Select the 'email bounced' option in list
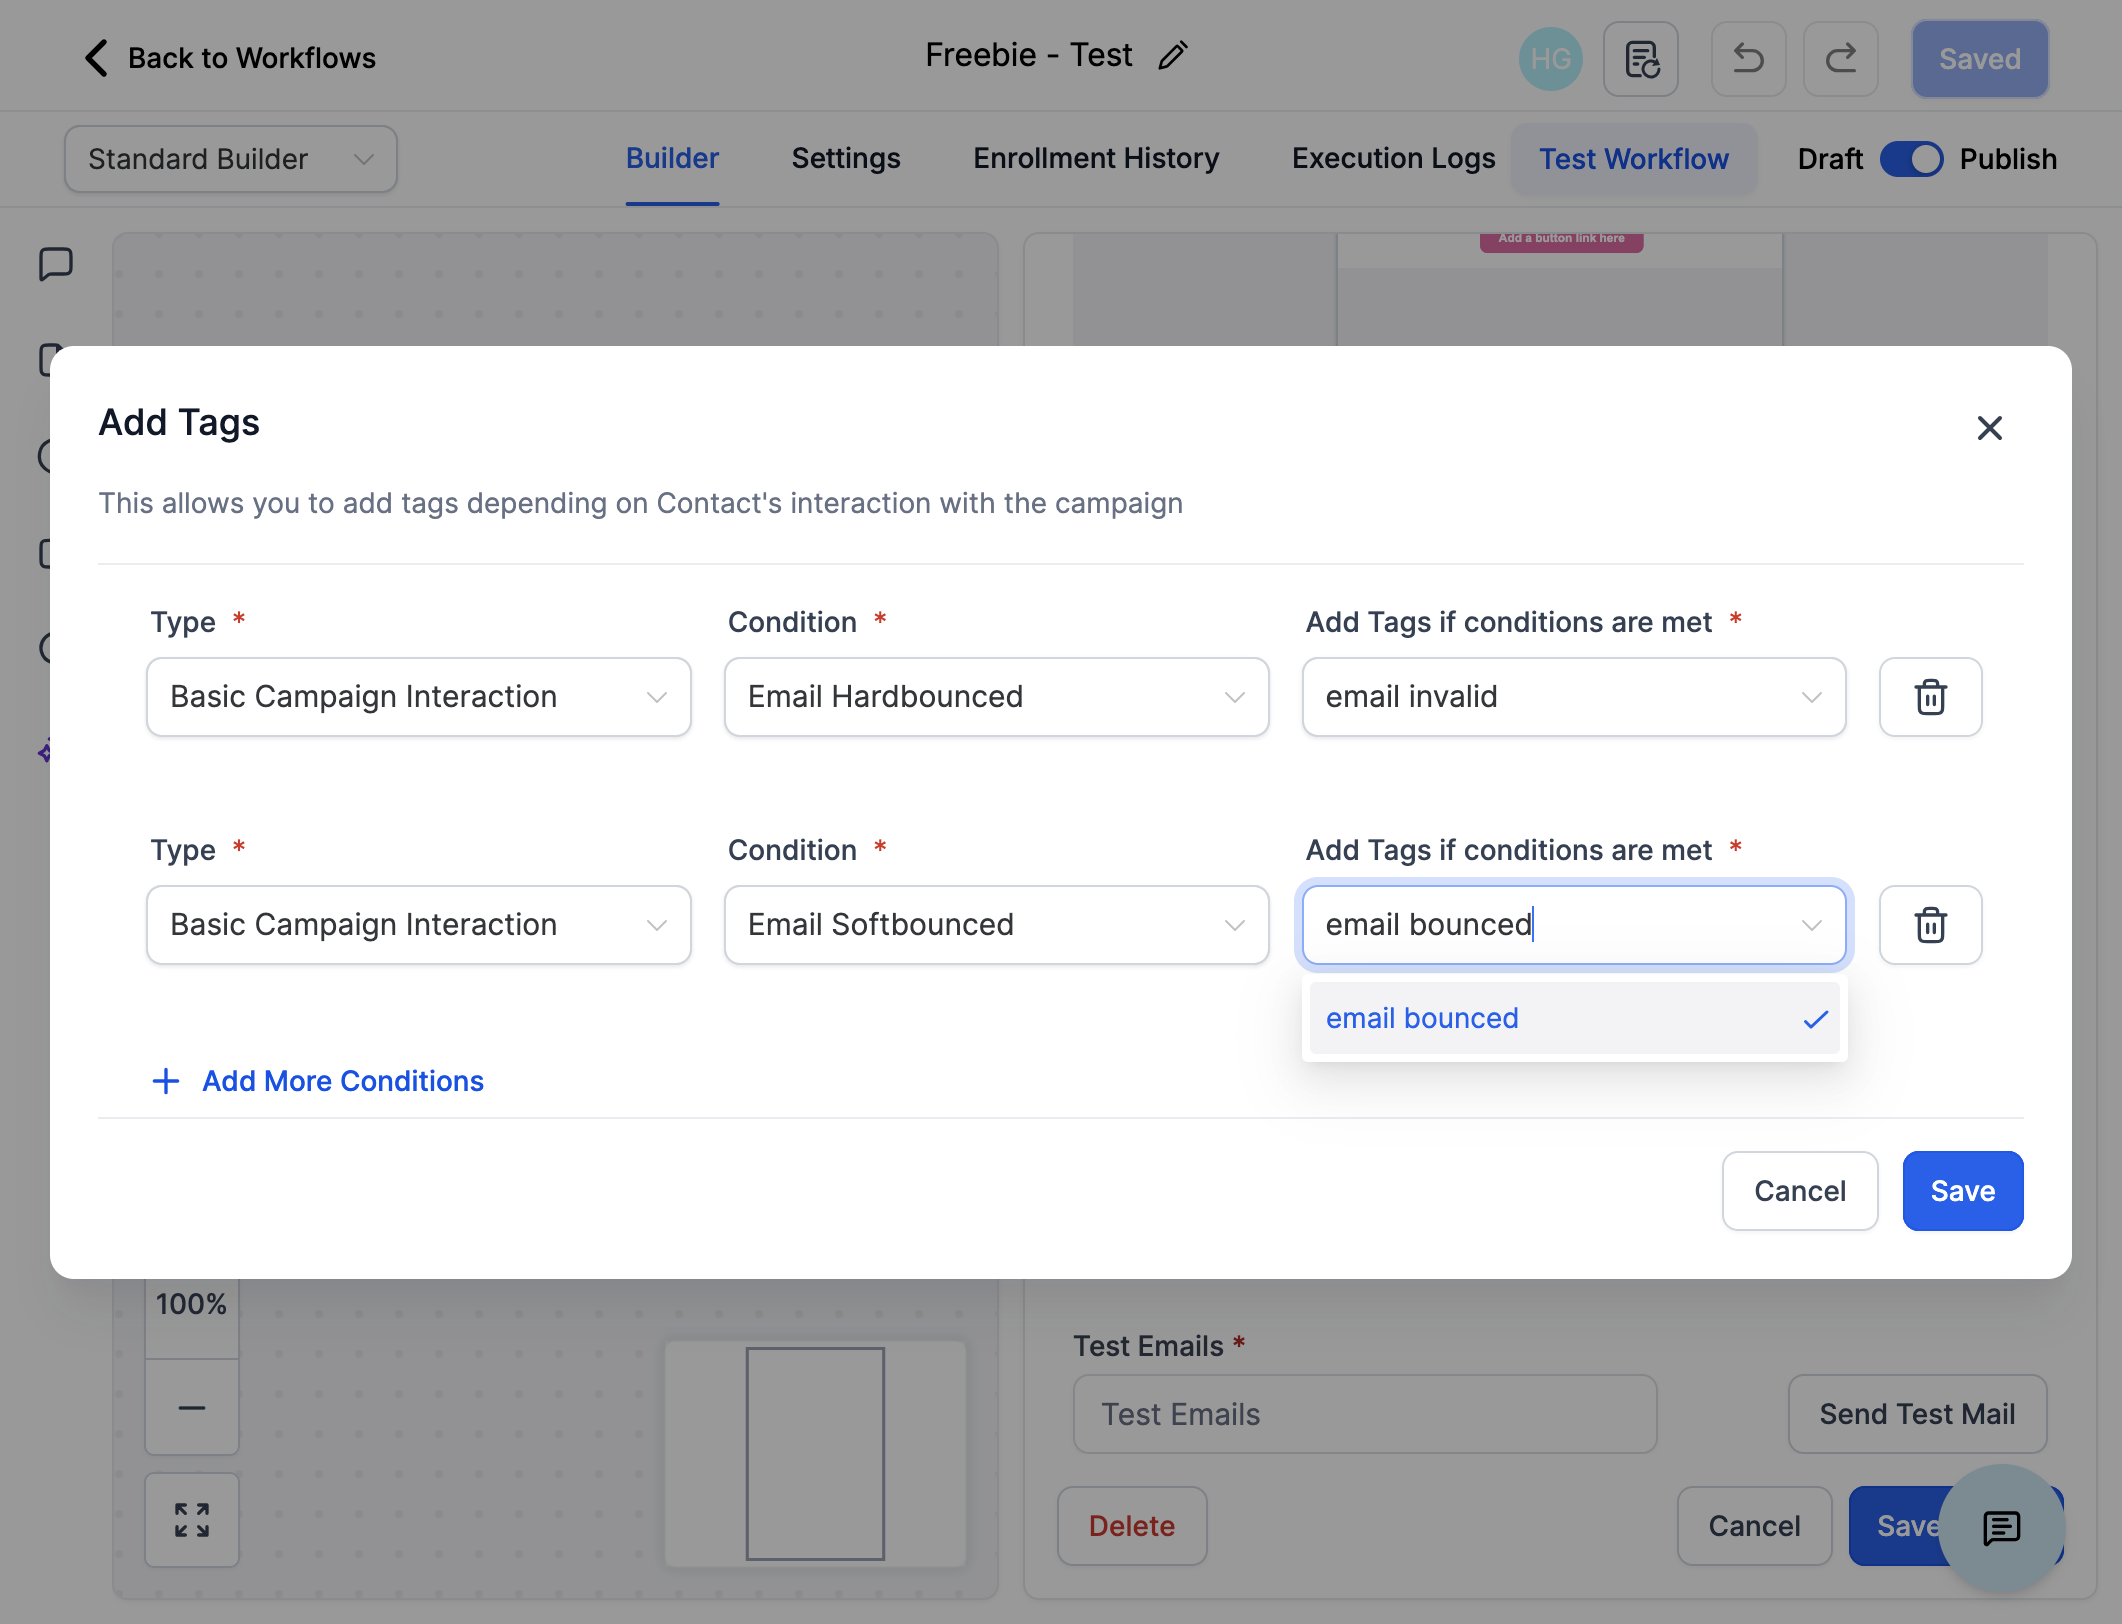Viewport: 2122px width, 1624px height. [x=1574, y=1018]
